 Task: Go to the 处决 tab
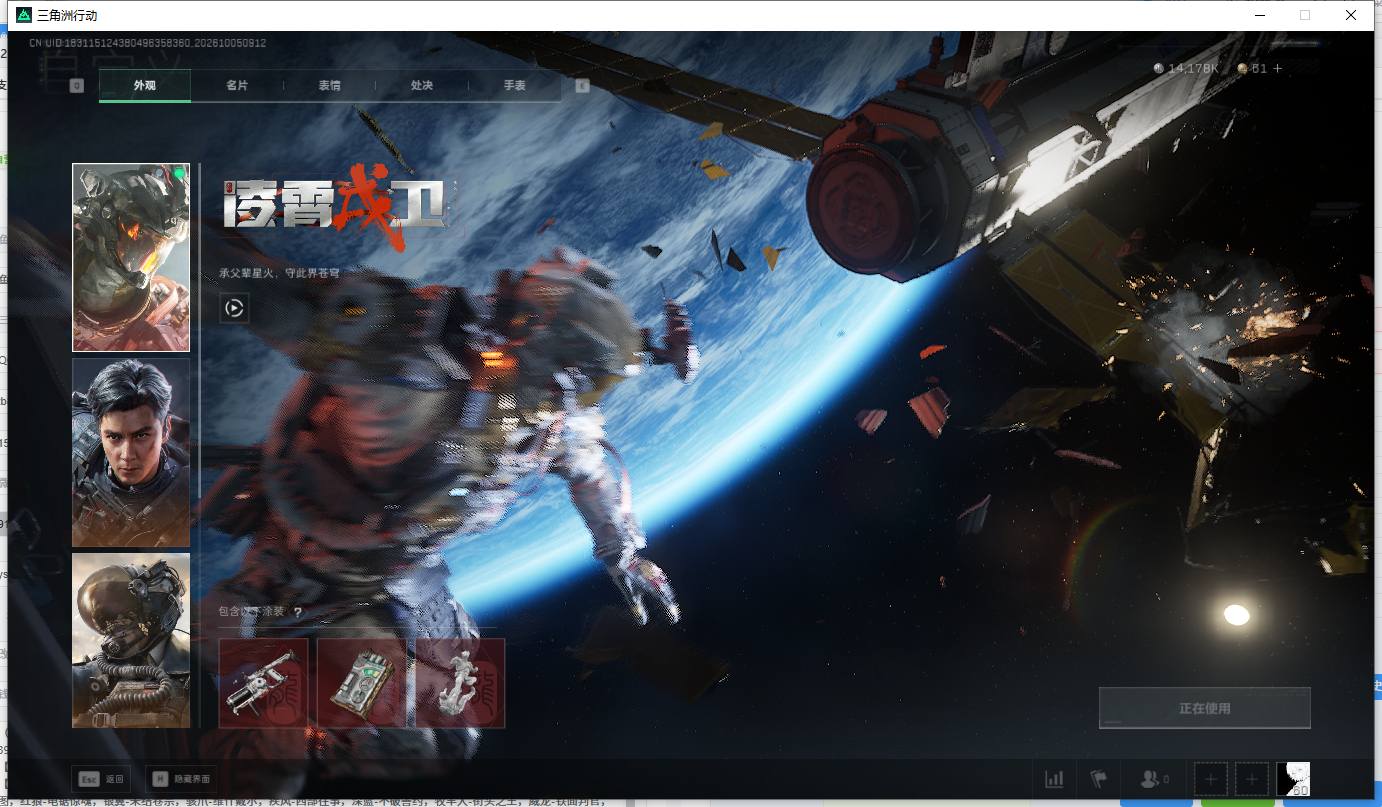point(422,86)
